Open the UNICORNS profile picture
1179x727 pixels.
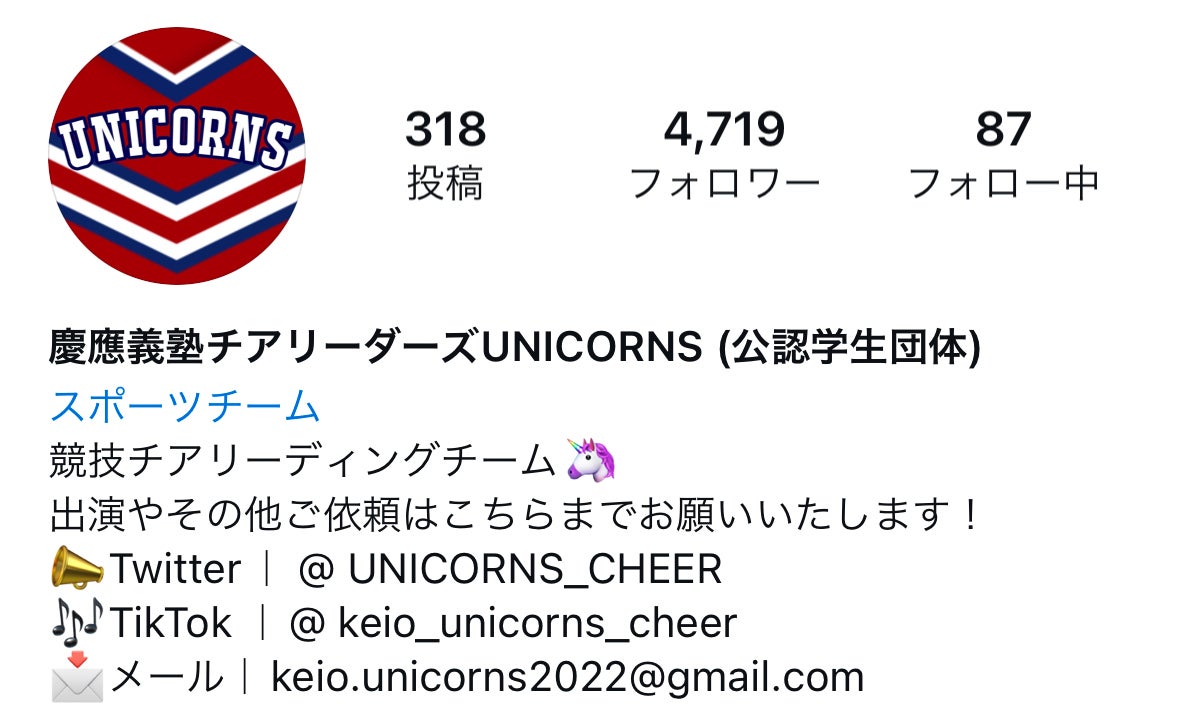[177, 156]
